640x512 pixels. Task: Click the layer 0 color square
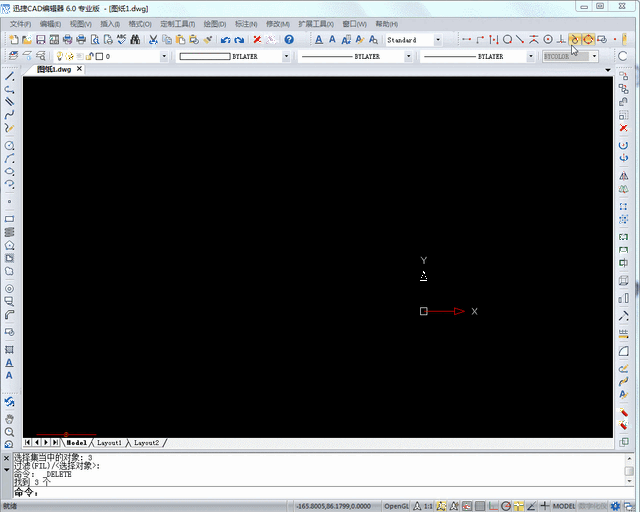(x=99, y=56)
